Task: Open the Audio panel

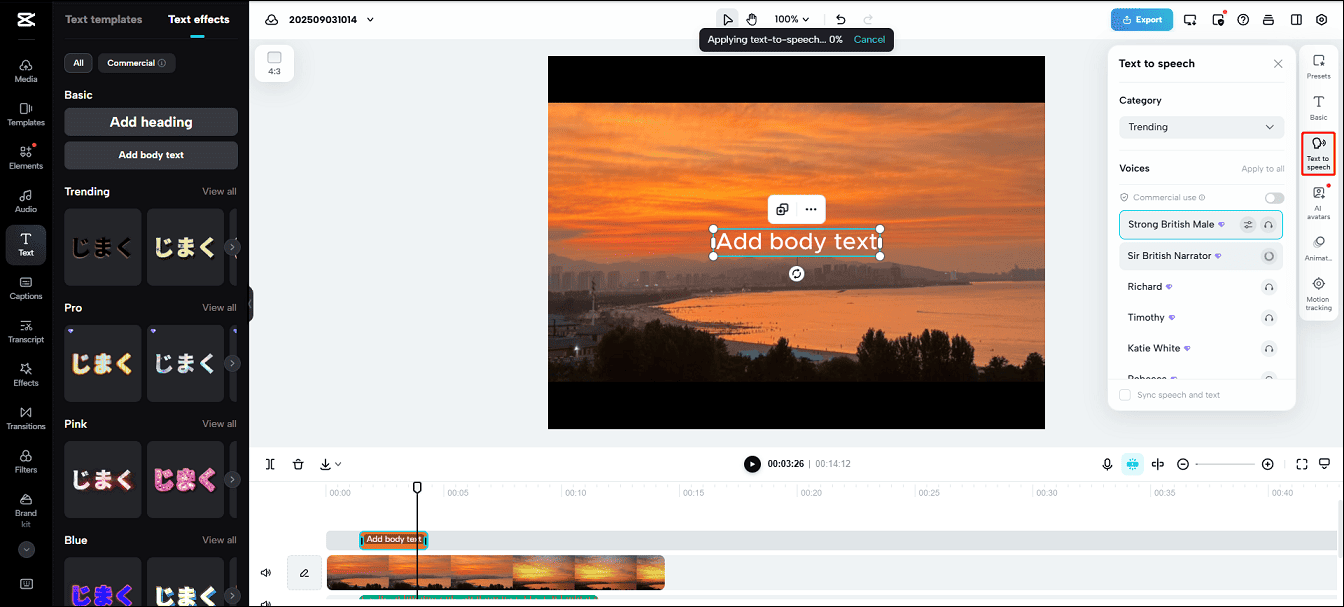Action: pos(26,201)
